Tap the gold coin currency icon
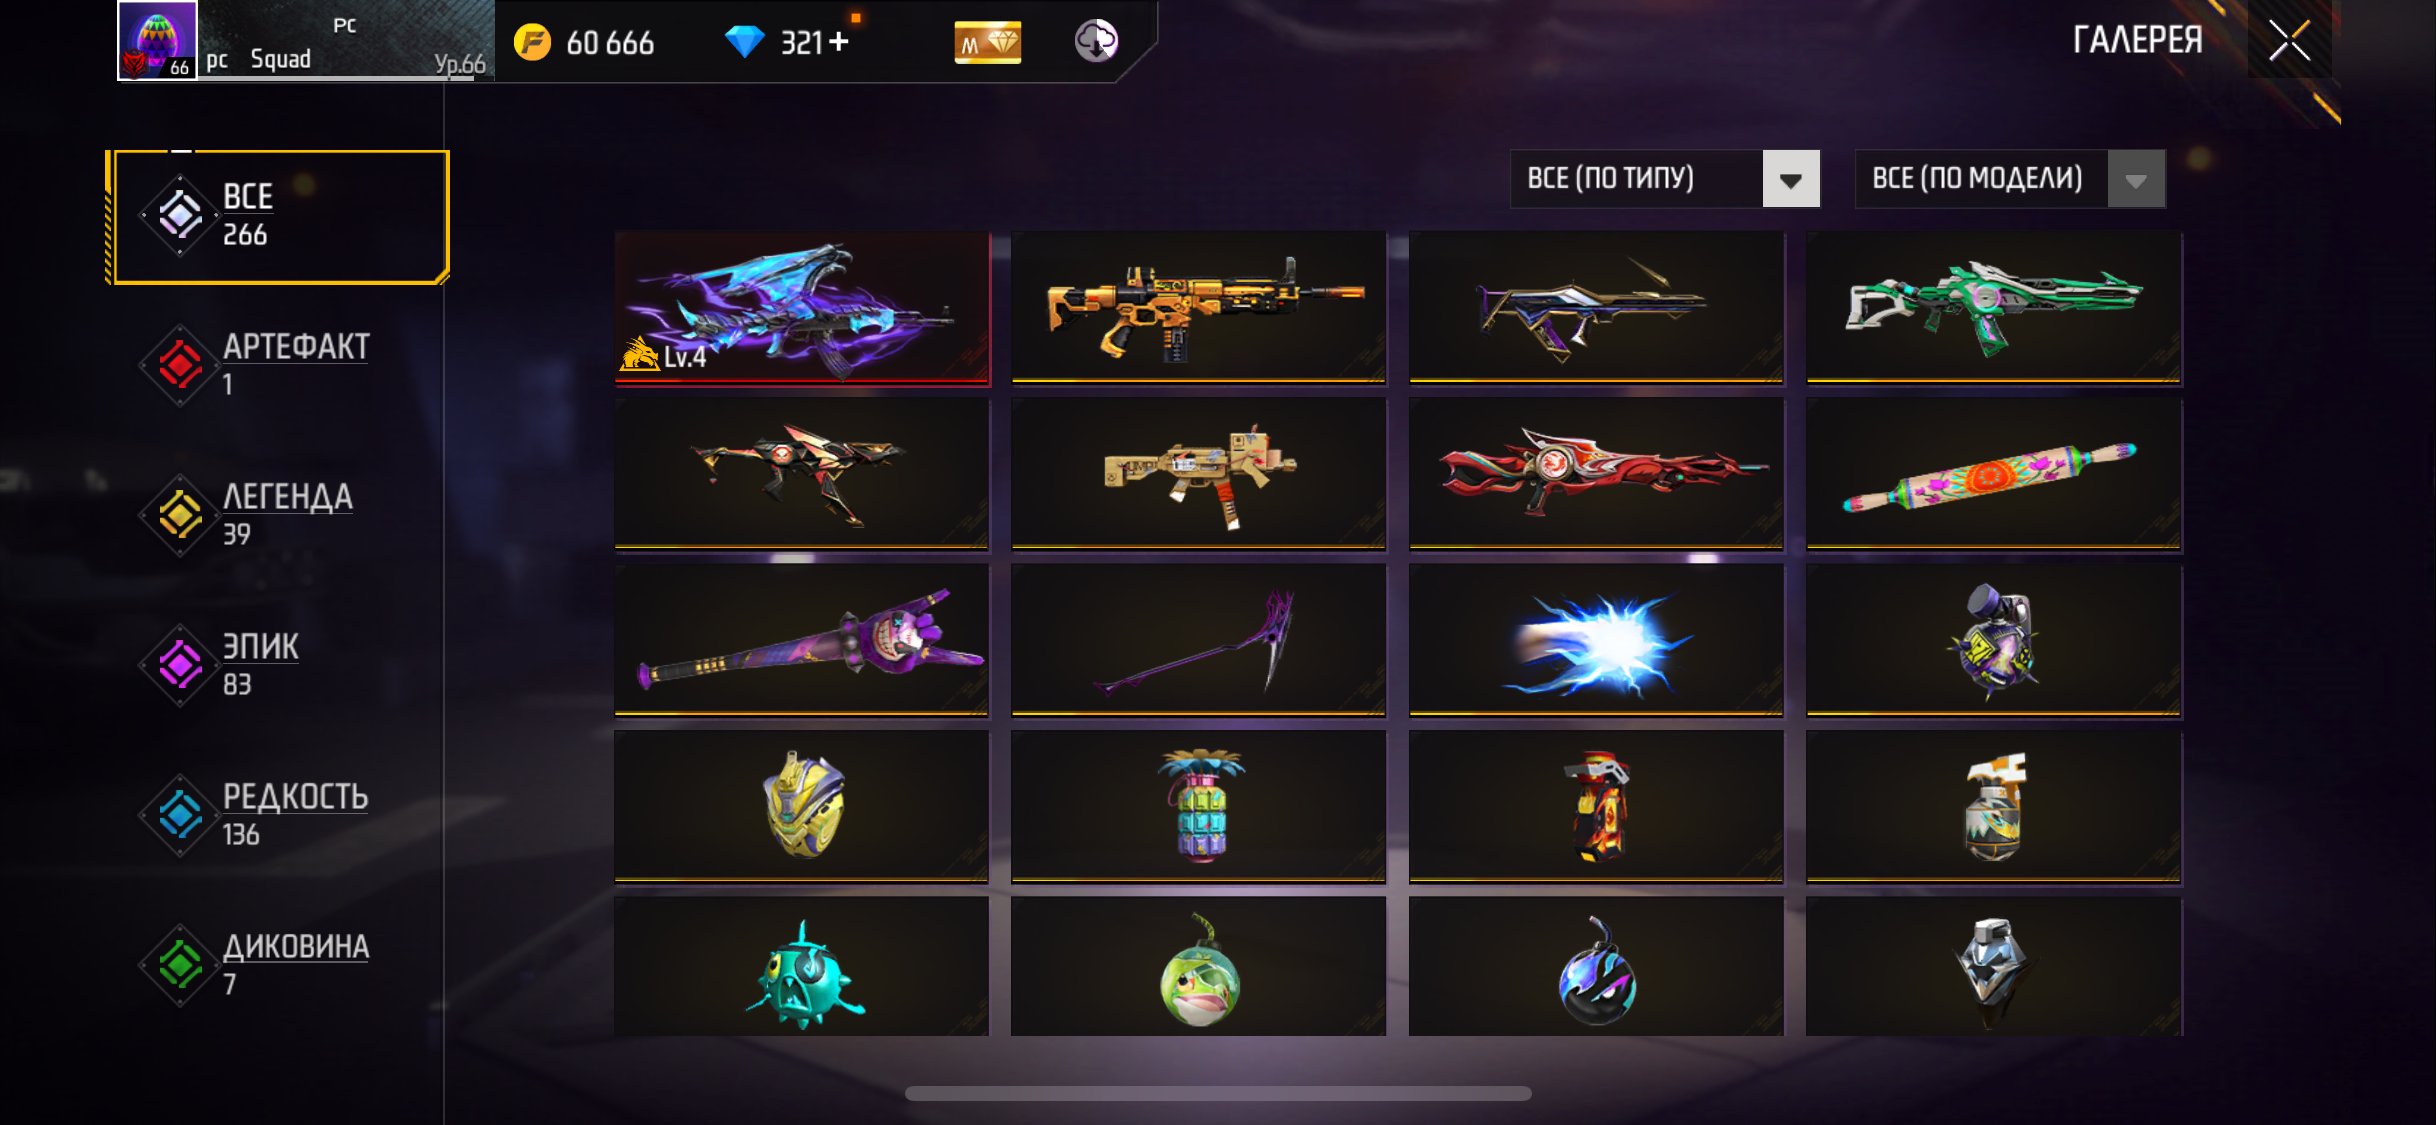 pyautogui.click(x=532, y=42)
